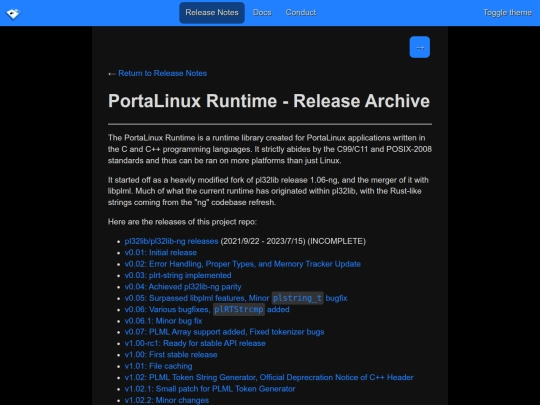The width and height of the screenshot is (540, 405).
Task: Open the Release Notes tab
Action: [212, 13]
